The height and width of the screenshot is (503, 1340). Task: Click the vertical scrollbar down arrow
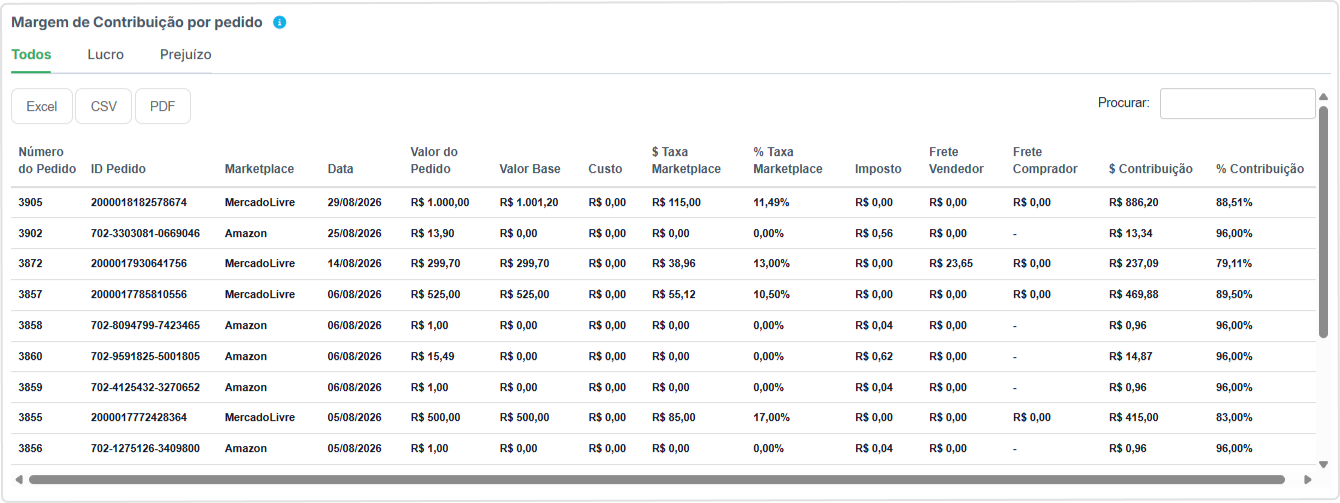pyautogui.click(x=1324, y=465)
